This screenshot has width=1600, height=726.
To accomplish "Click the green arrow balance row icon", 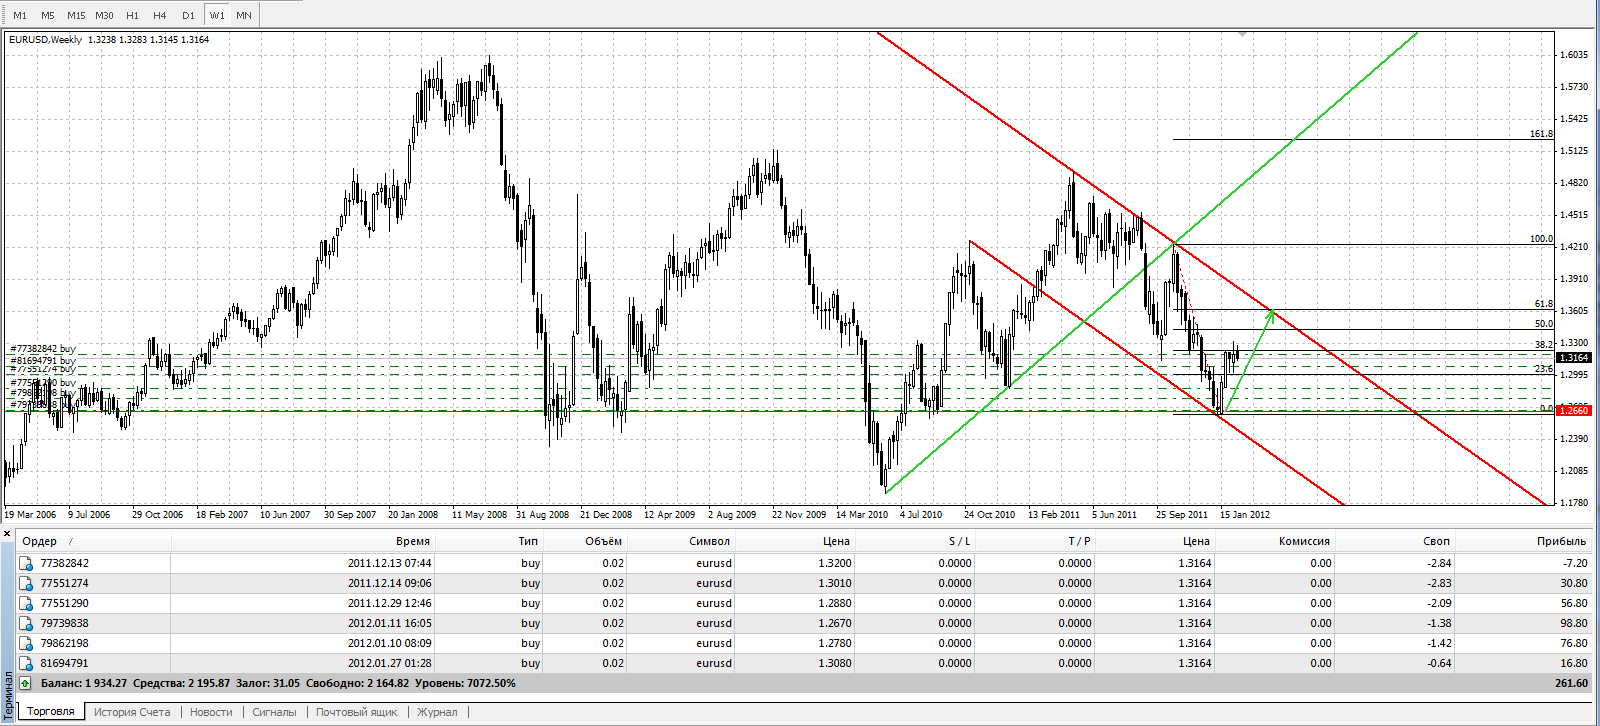I will (26, 684).
